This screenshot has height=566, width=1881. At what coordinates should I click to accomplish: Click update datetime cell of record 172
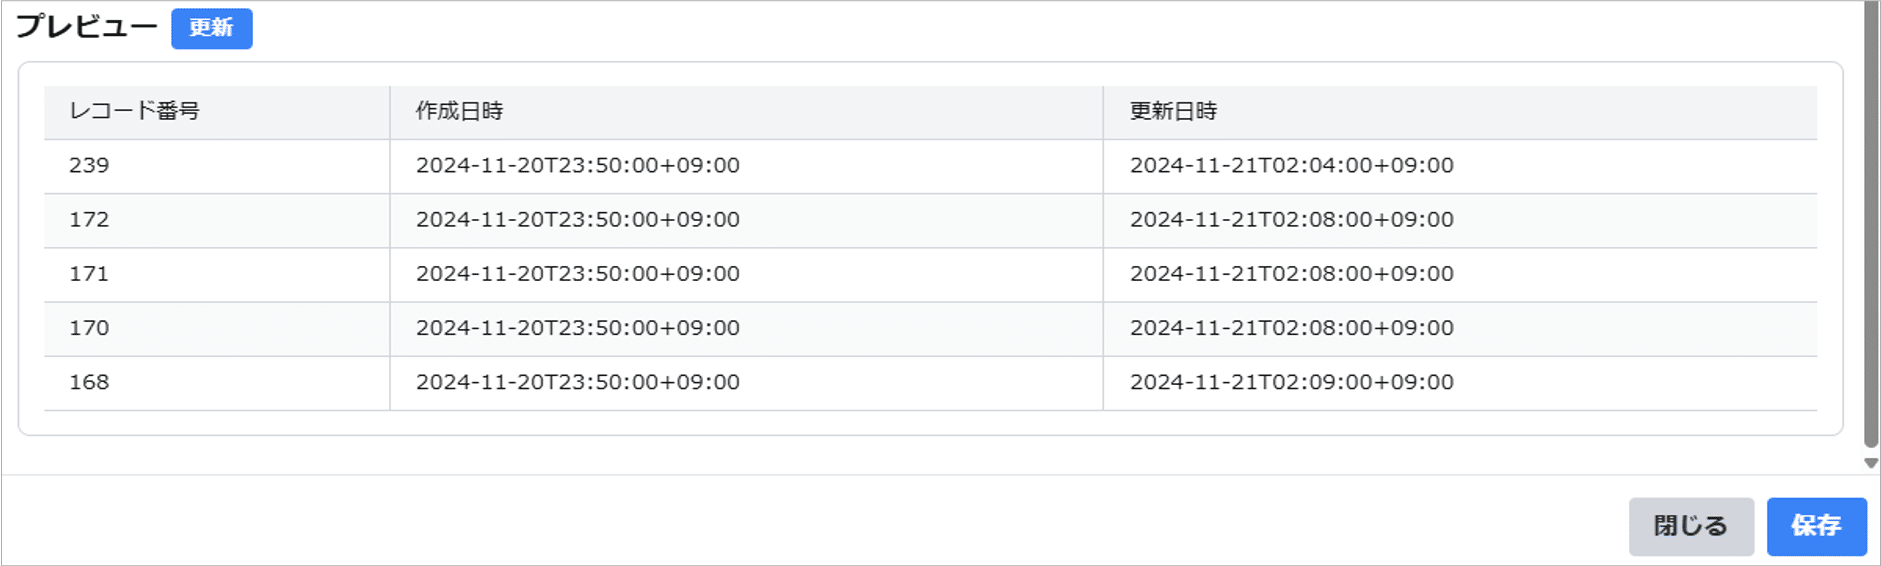click(x=1291, y=219)
